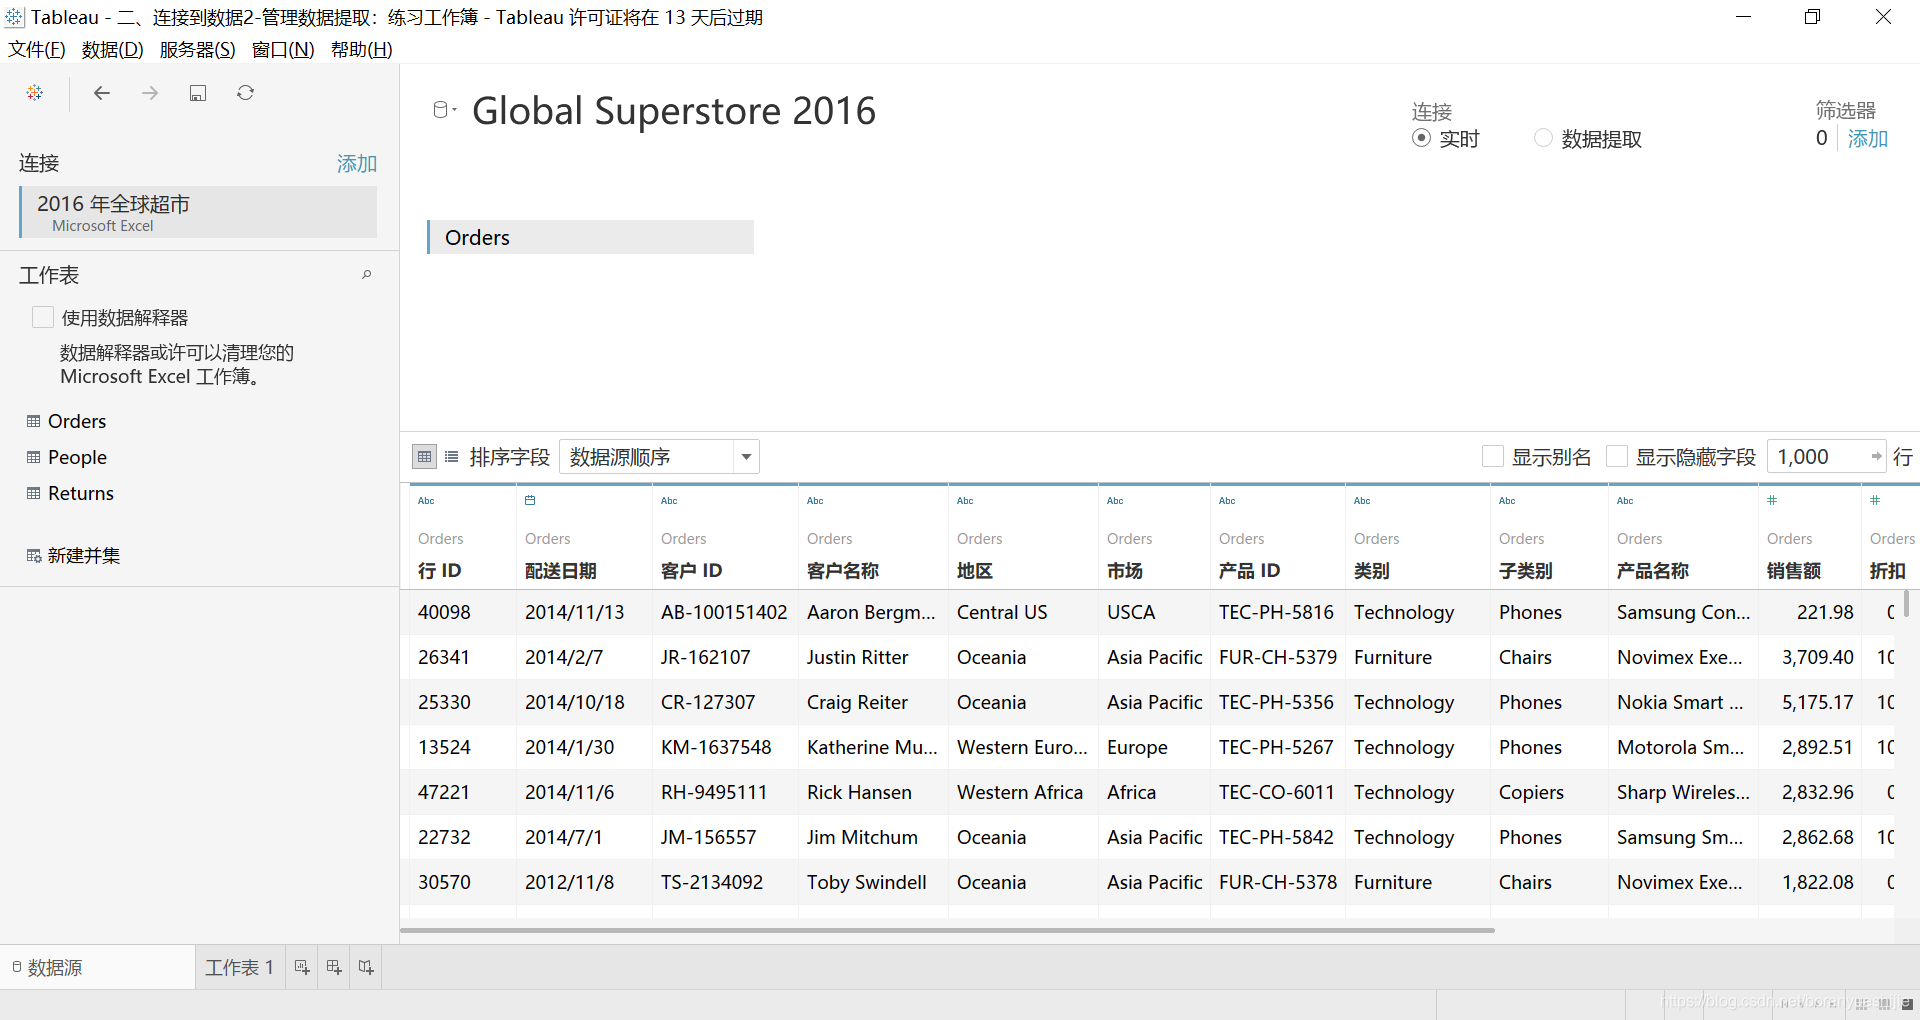Click the Abc type icon above 产品 ID
Screen dimensions: 1920x1020
1227,501
